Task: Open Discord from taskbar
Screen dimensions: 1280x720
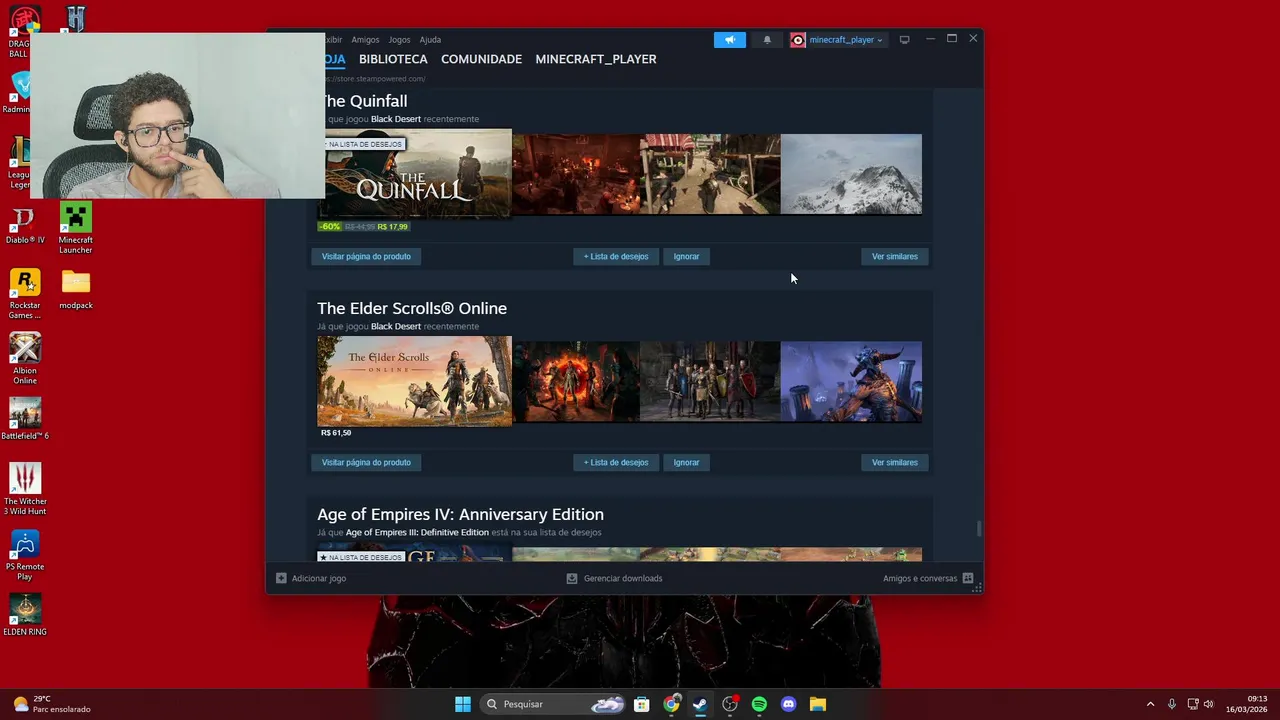Action: tap(788, 704)
